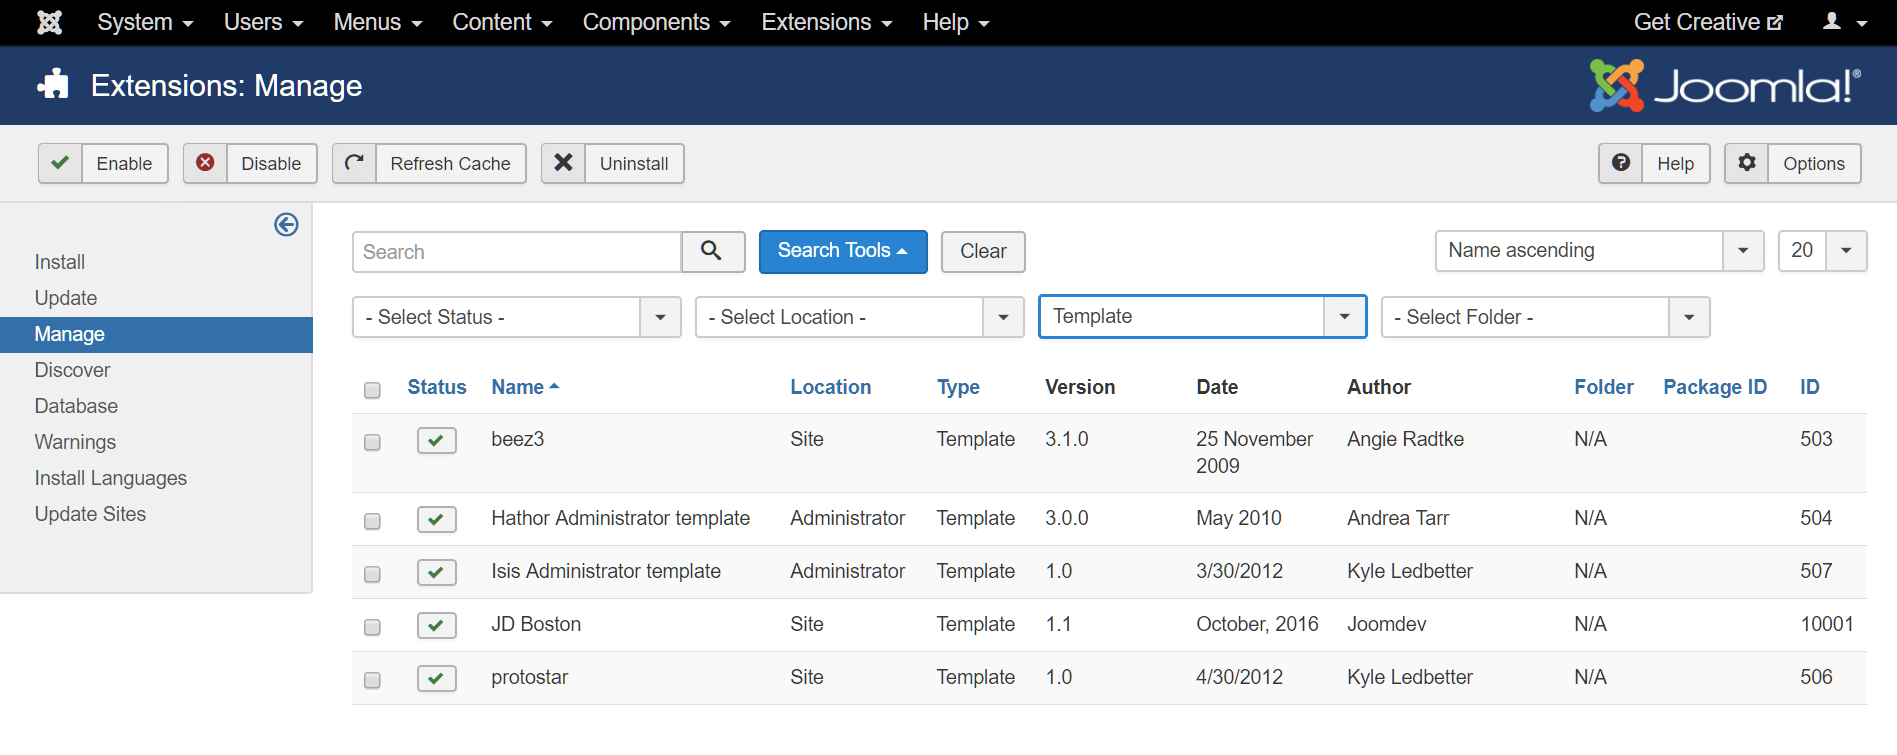Open the System menu
This screenshot has height=755, width=1897.
(145, 22)
